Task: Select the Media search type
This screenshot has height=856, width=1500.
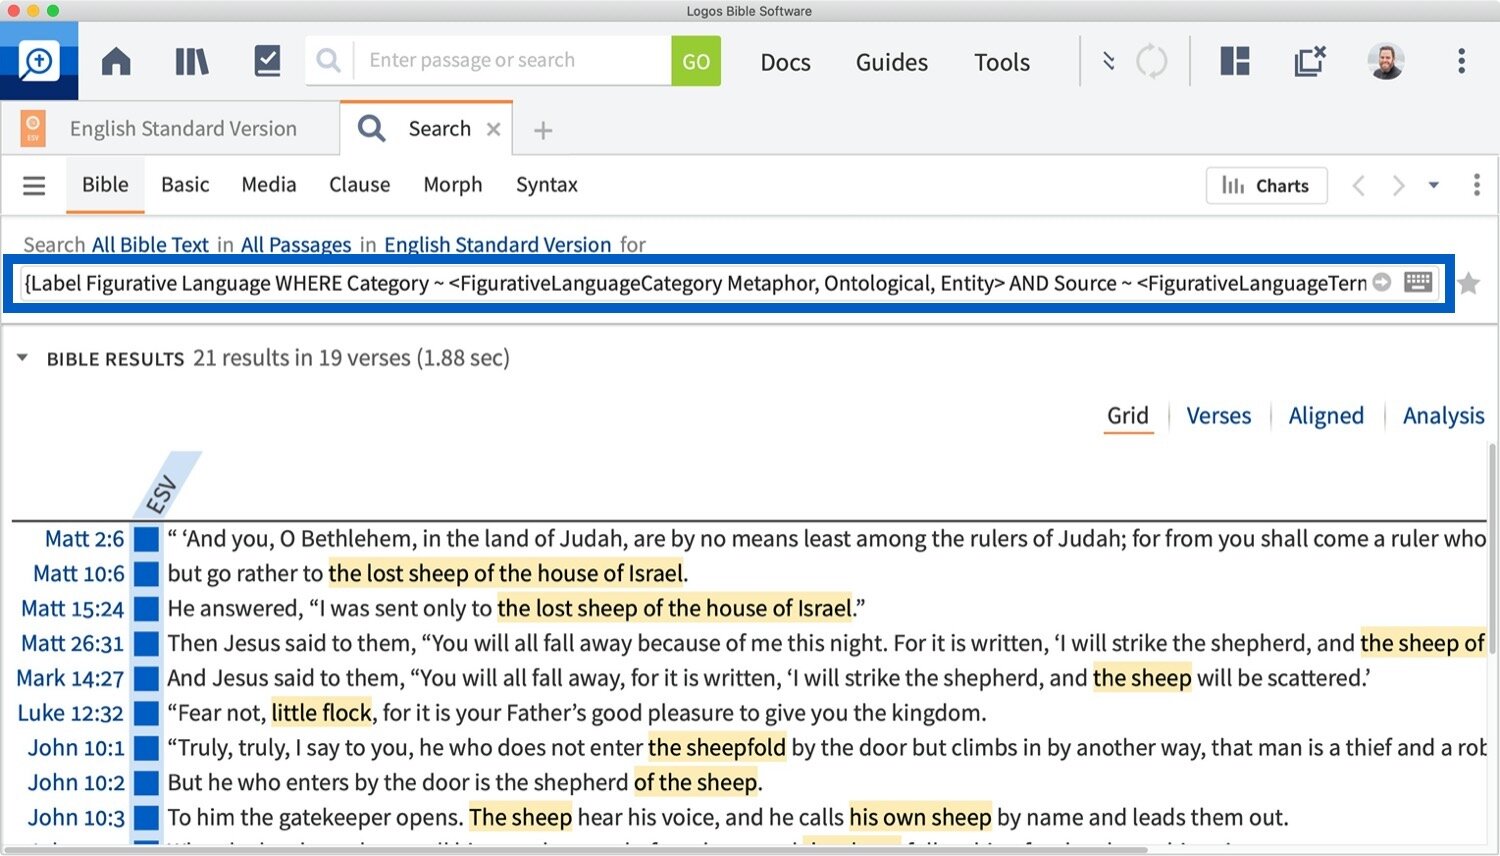Action: click(269, 185)
